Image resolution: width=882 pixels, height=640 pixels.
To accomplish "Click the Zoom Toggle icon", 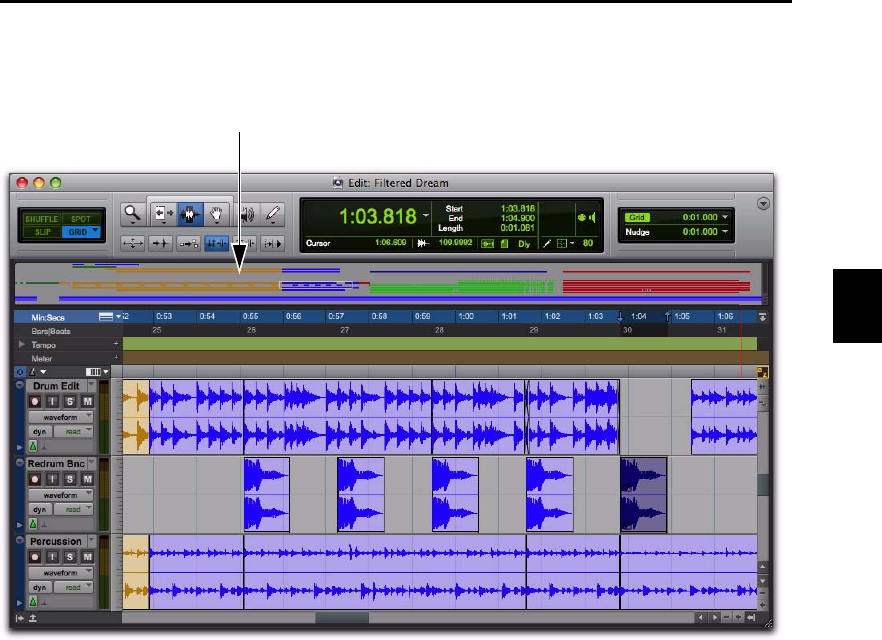I will pyautogui.click(x=131, y=243).
